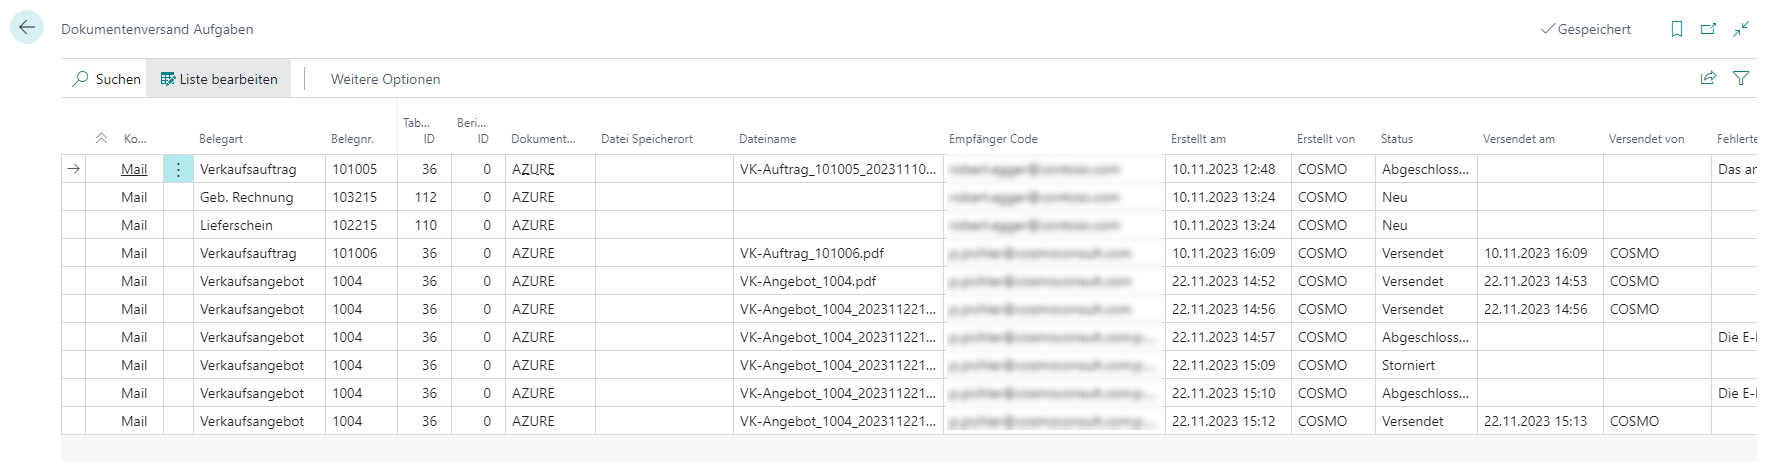Click Suchen to search the list

click(106, 79)
